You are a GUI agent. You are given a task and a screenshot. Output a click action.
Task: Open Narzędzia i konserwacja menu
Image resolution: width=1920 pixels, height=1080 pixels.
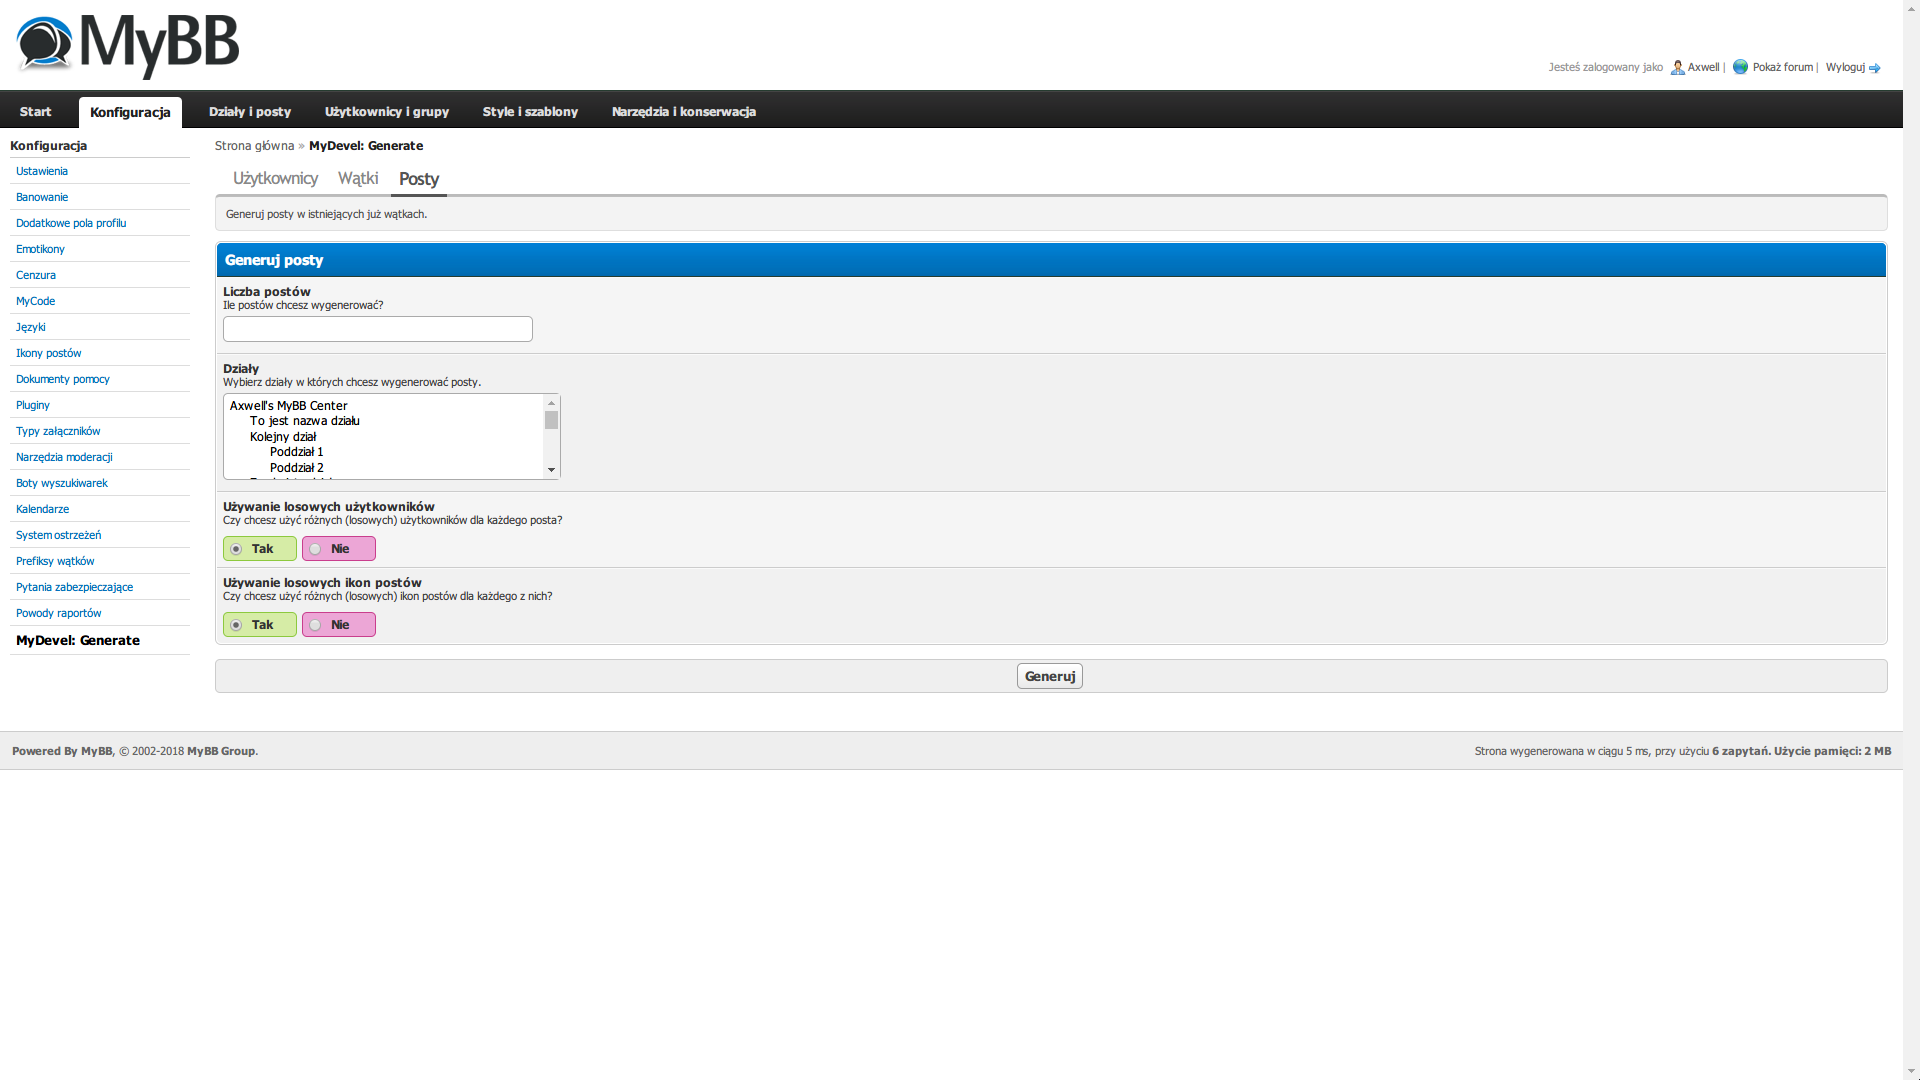(684, 112)
